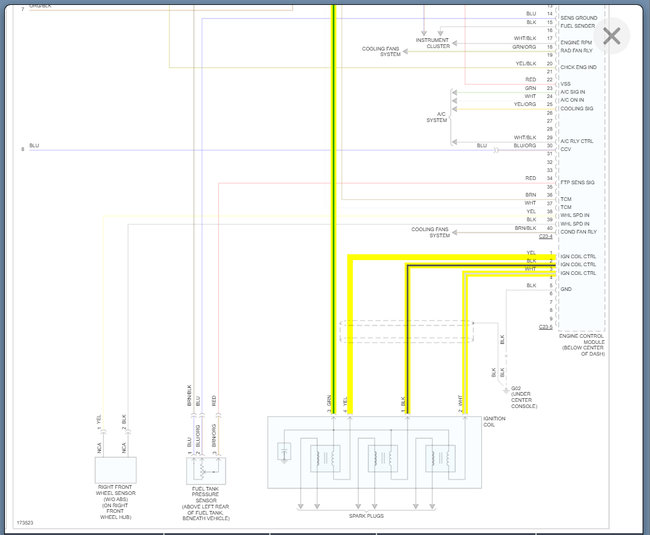Viewport: 650px width, 535px height.
Task: Click the COOLING SIG label
Action: coord(577,109)
